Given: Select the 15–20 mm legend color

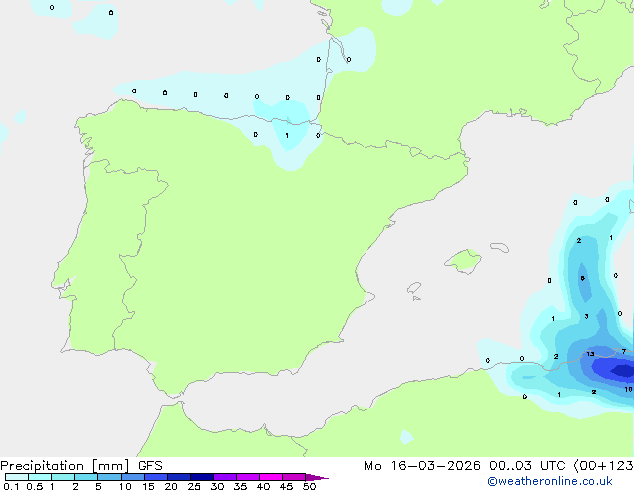Looking at the screenshot, I should click(x=156, y=477).
